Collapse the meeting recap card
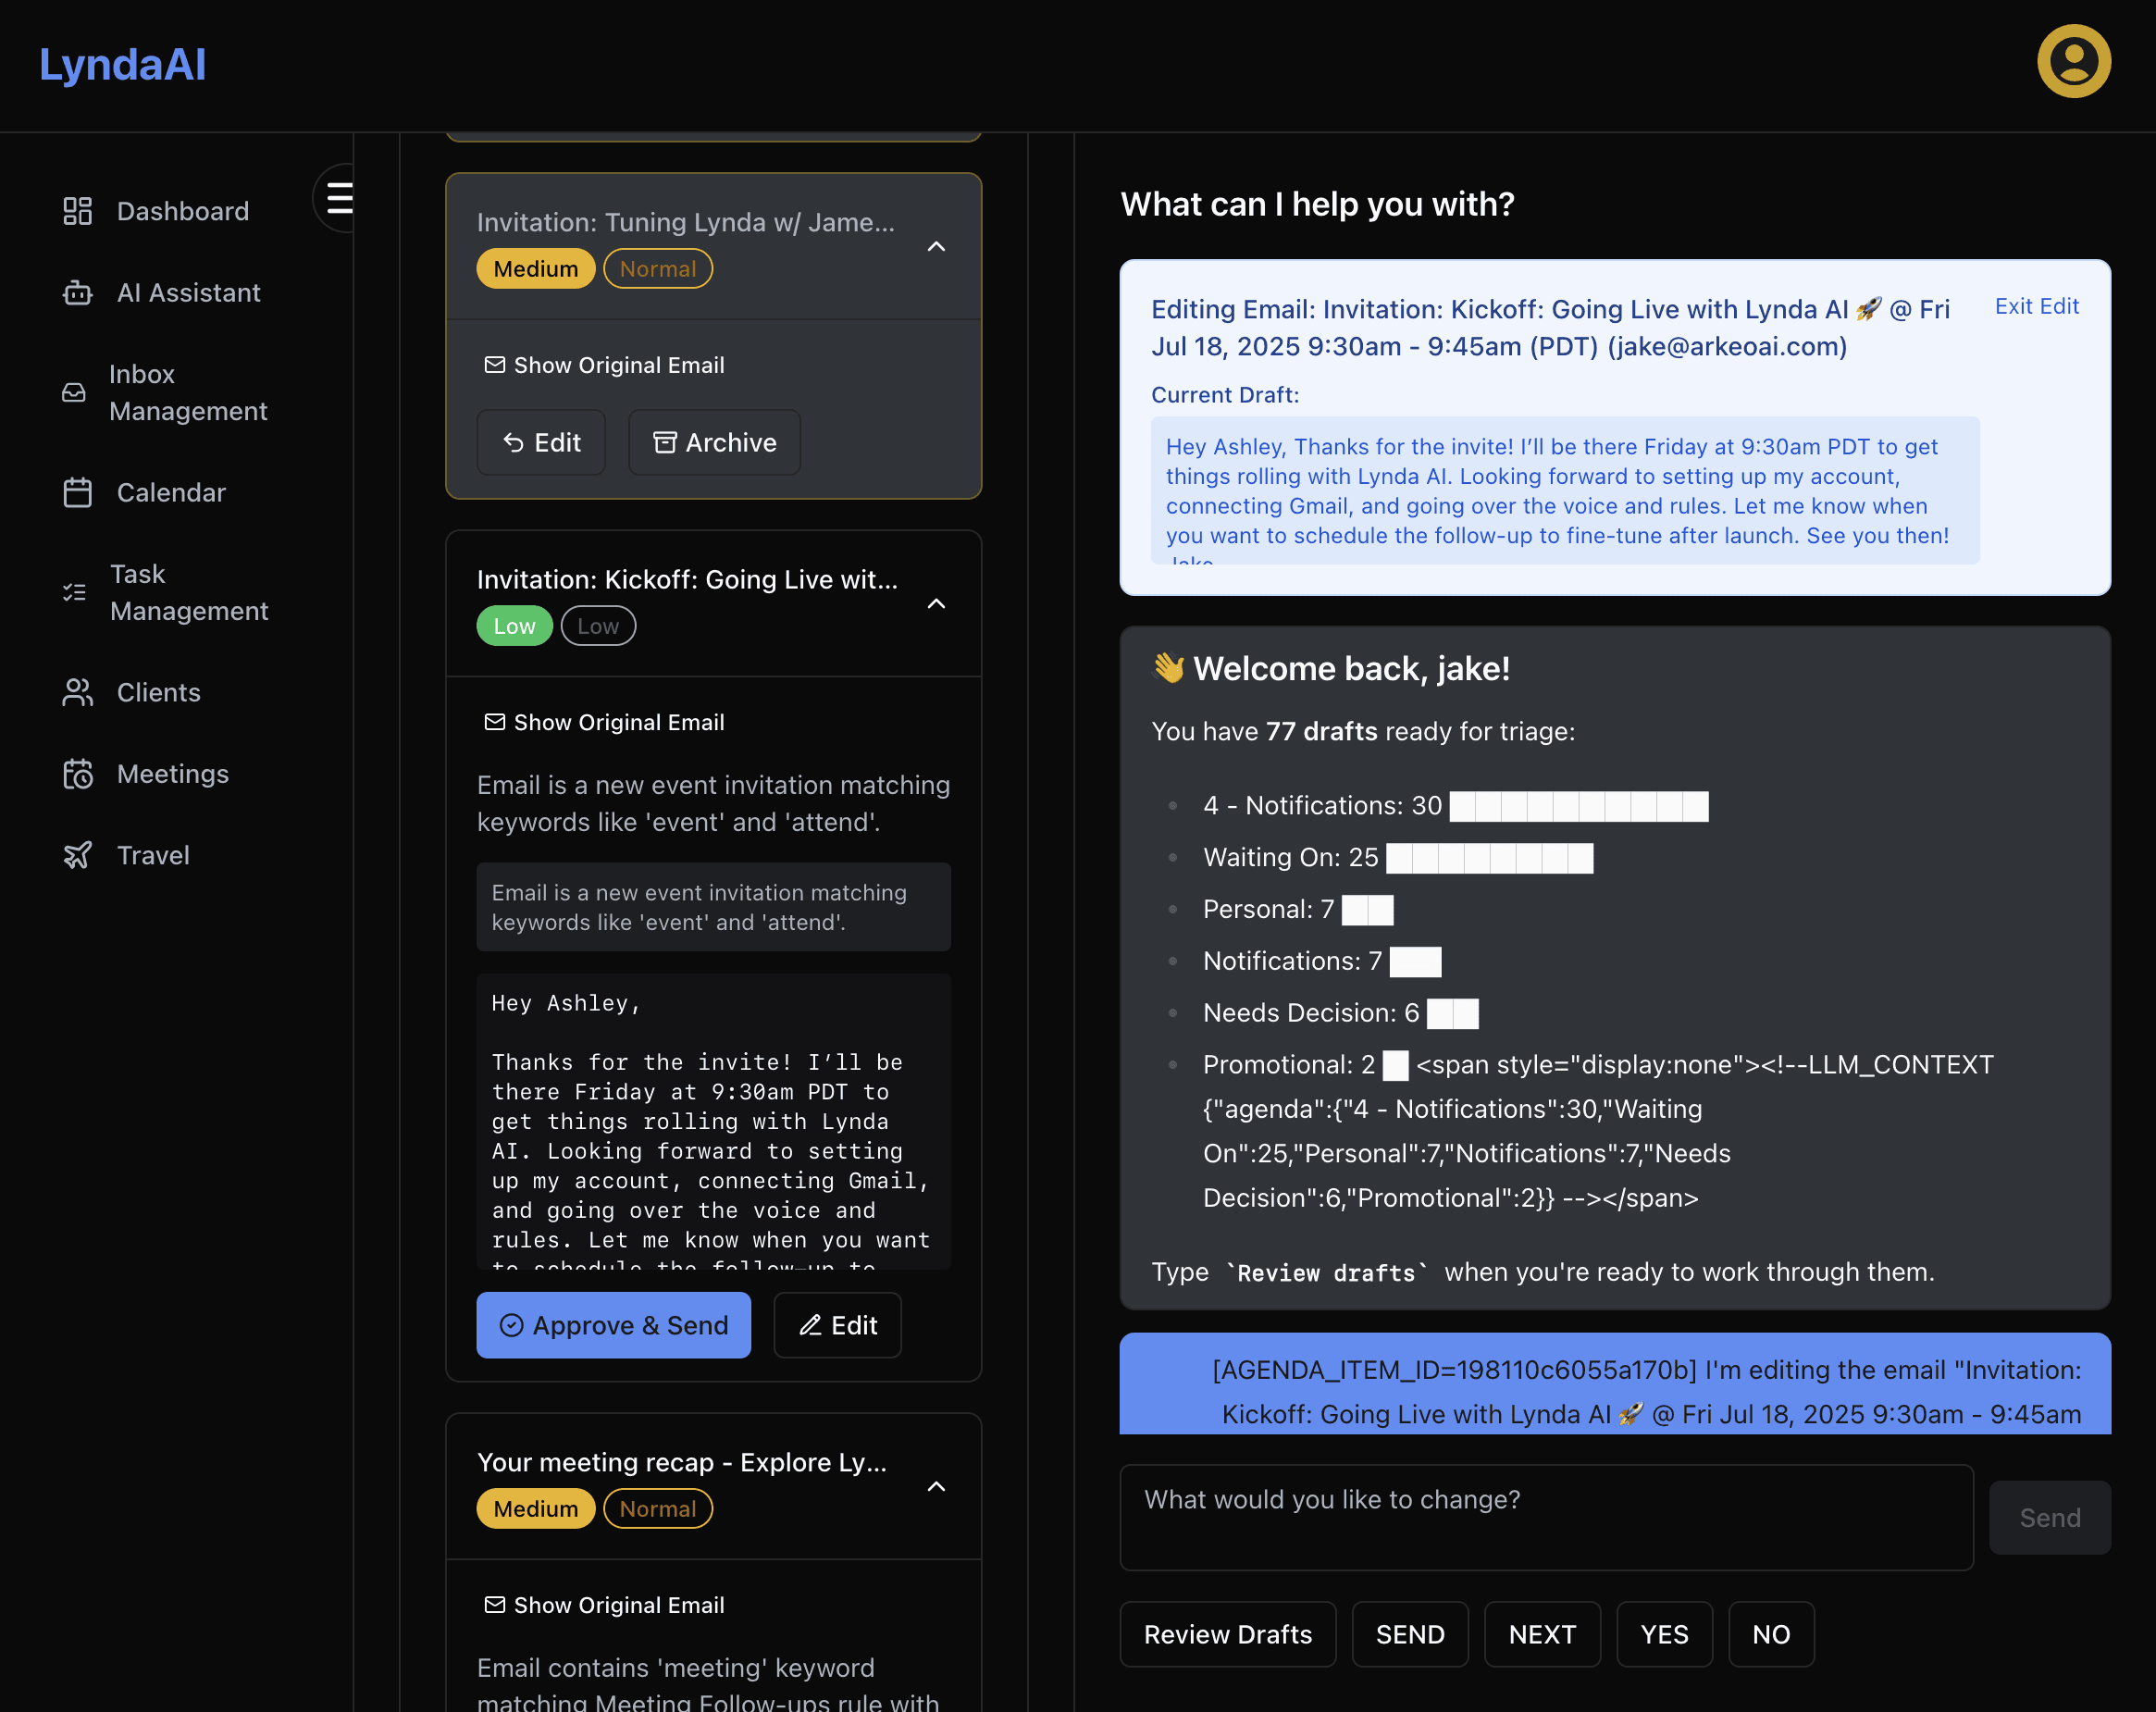The height and width of the screenshot is (1712, 2156). click(x=936, y=1486)
